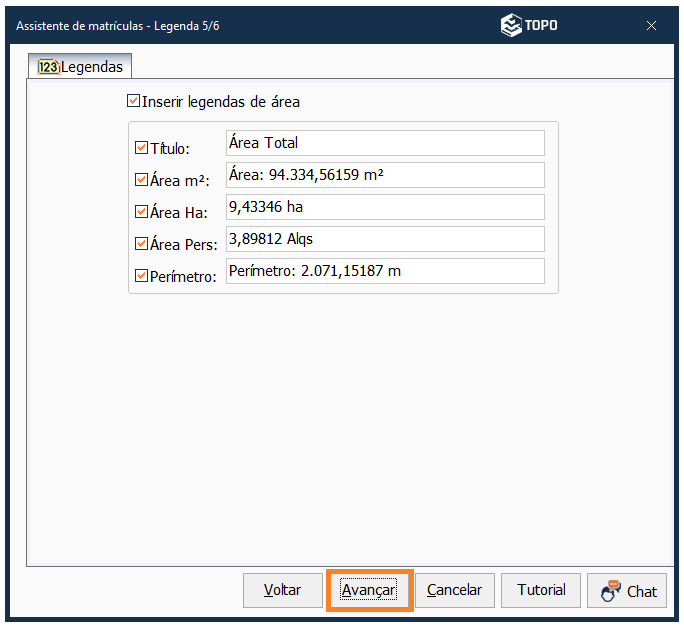684x627 pixels.
Task: Click the Título field containing Área Total
Action: click(x=384, y=143)
